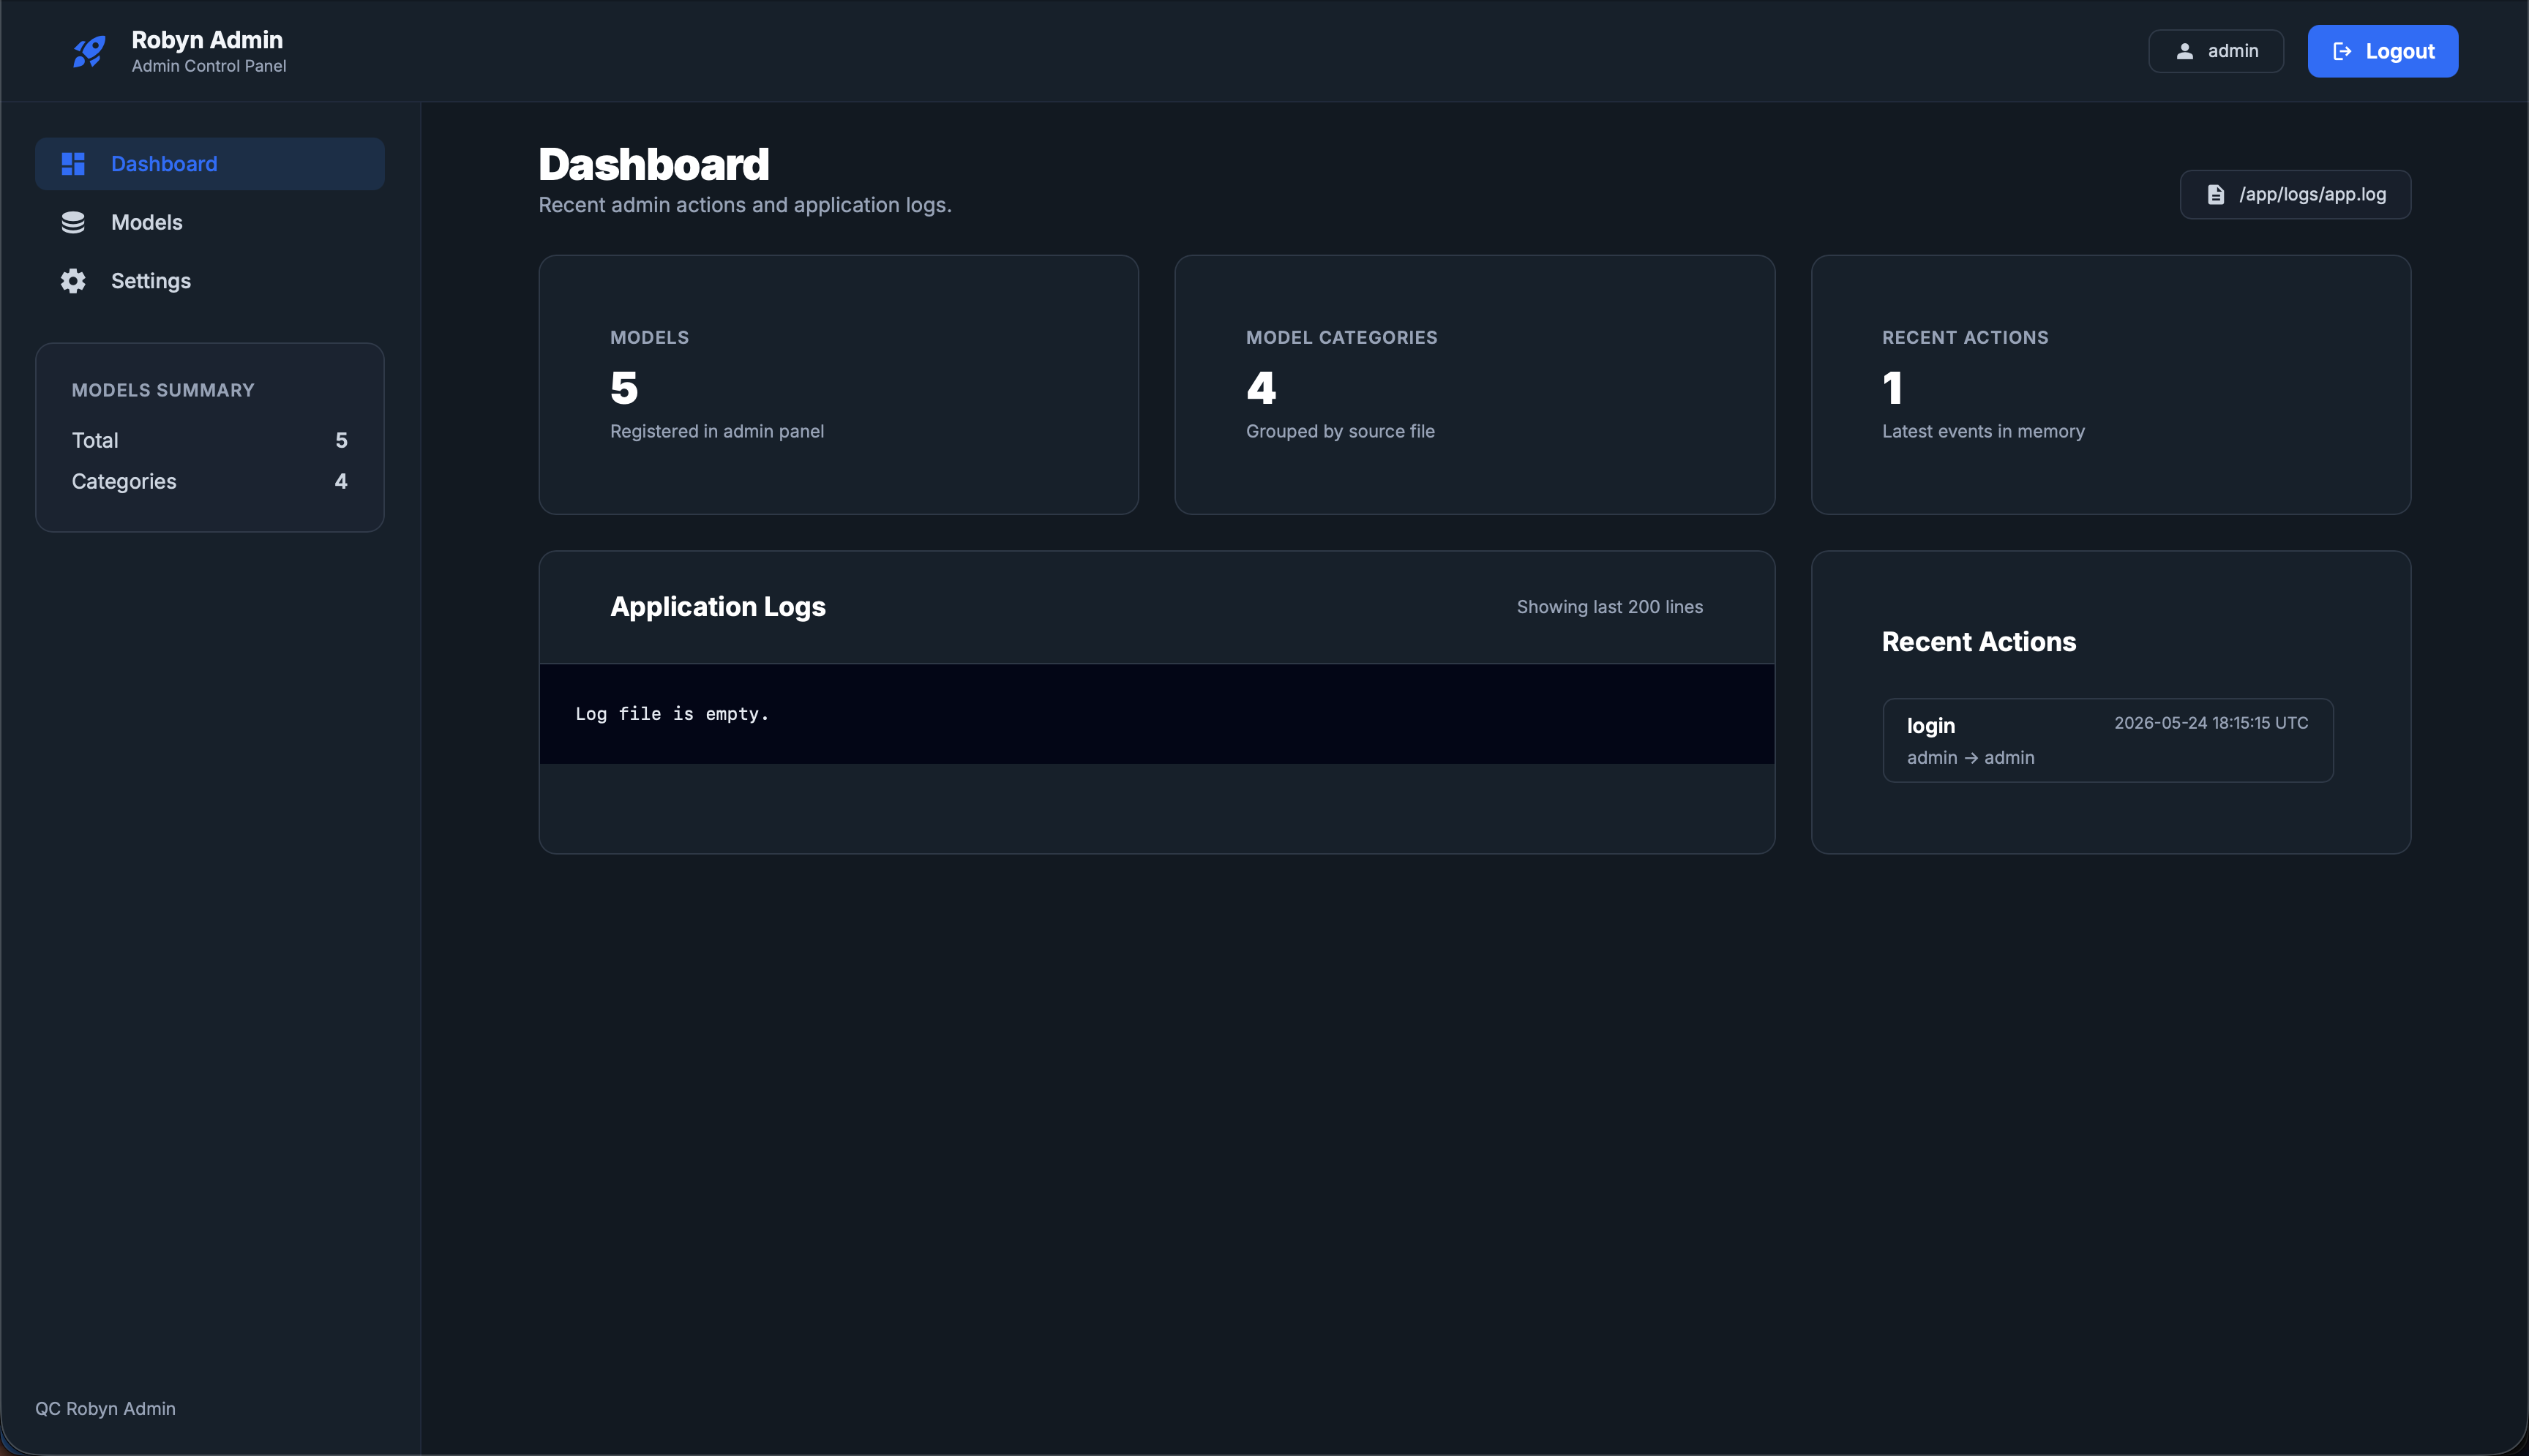Click 'Grouped by source file' caption
The height and width of the screenshot is (1456, 2529).
point(1340,431)
